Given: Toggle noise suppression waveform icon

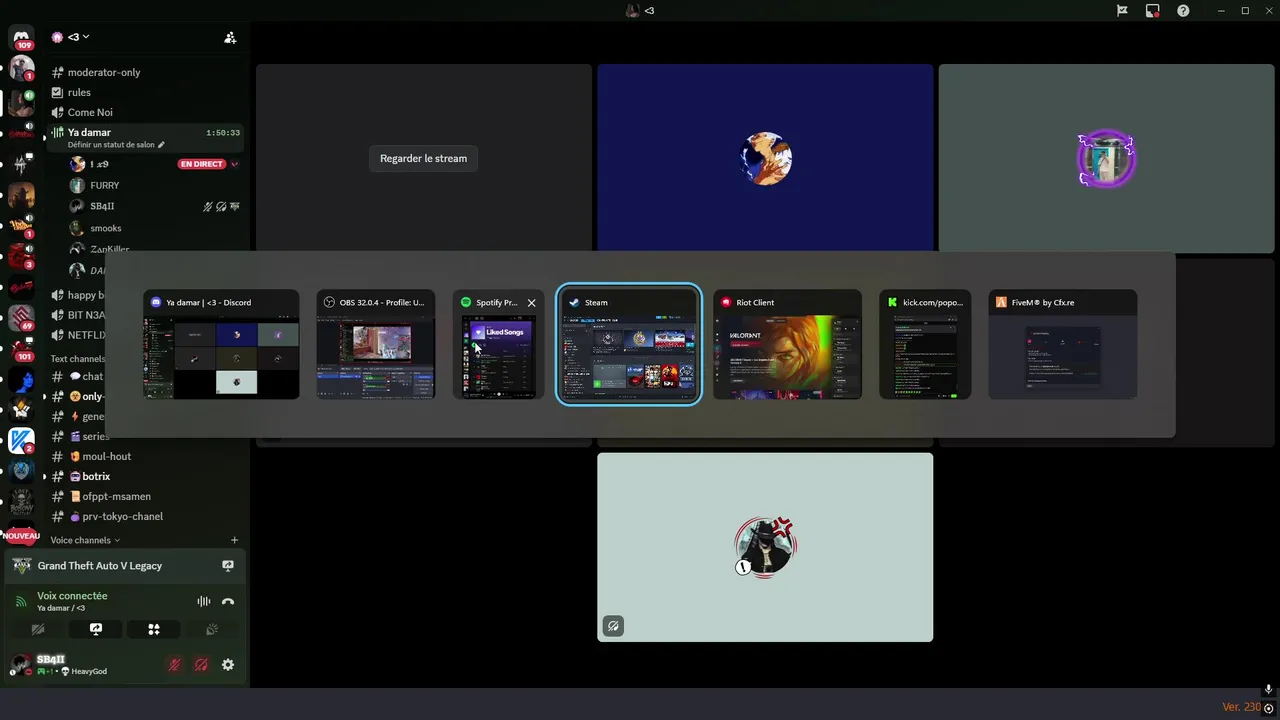Looking at the screenshot, I should click(203, 601).
